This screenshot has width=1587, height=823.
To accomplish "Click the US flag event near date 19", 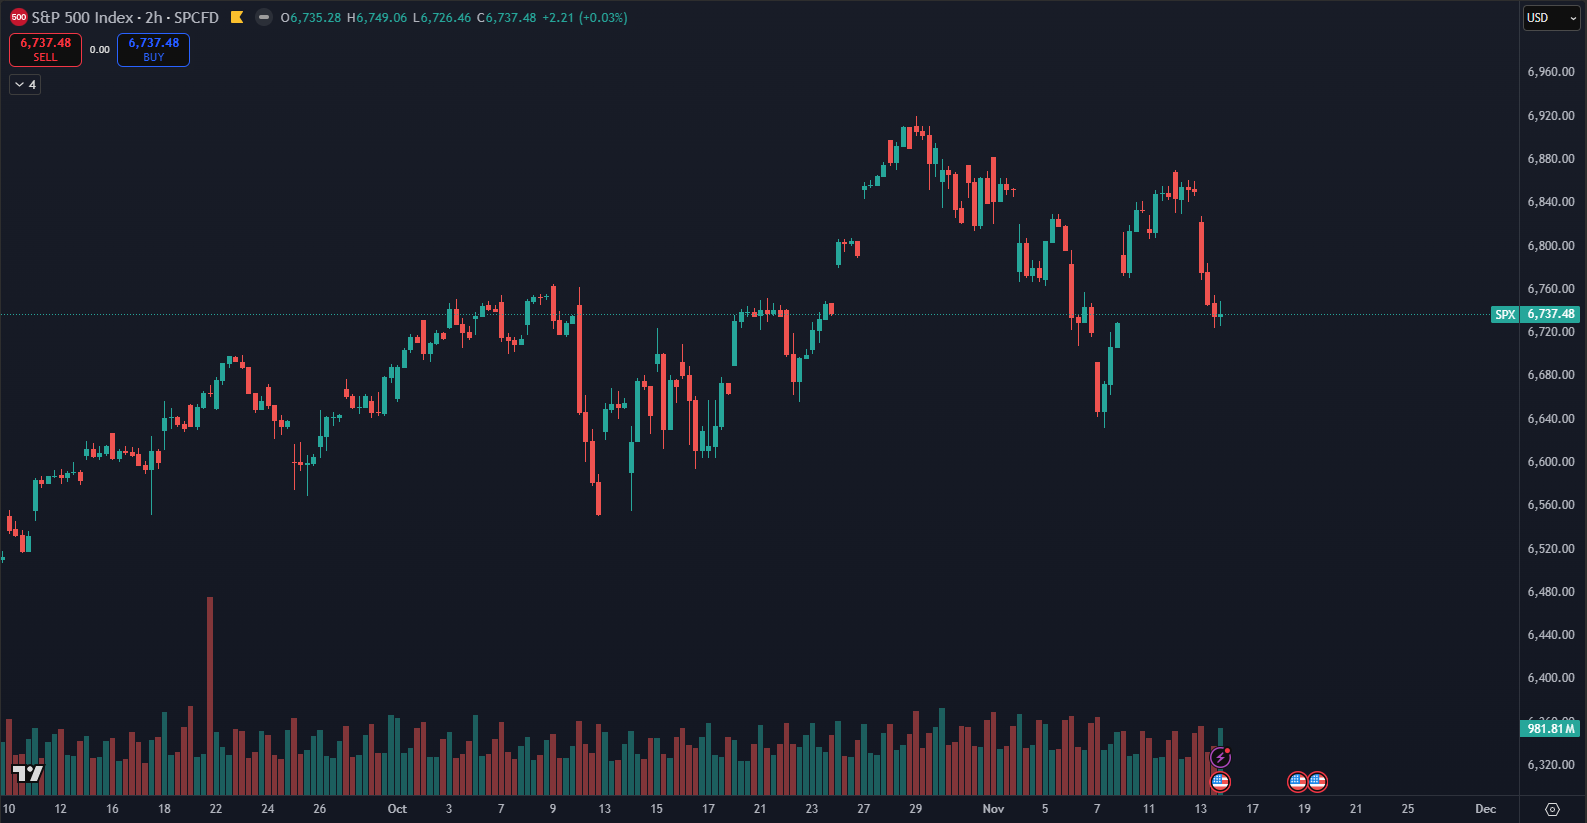I will tap(1297, 781).
